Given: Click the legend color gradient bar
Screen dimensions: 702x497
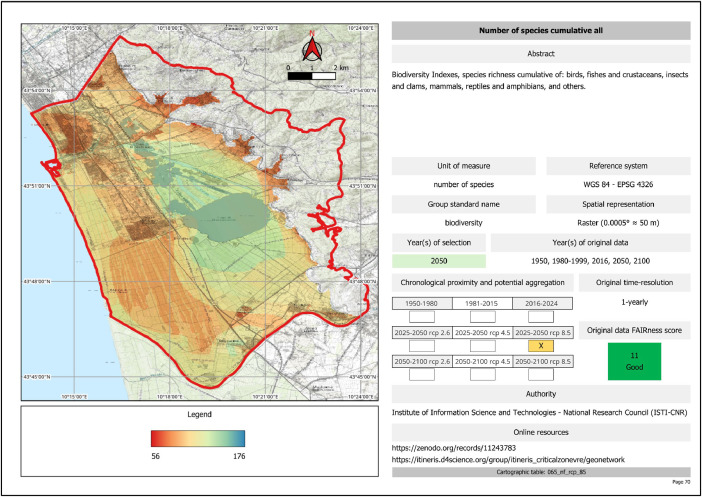Looking at the screenshot, I should [x=198, y=438].
